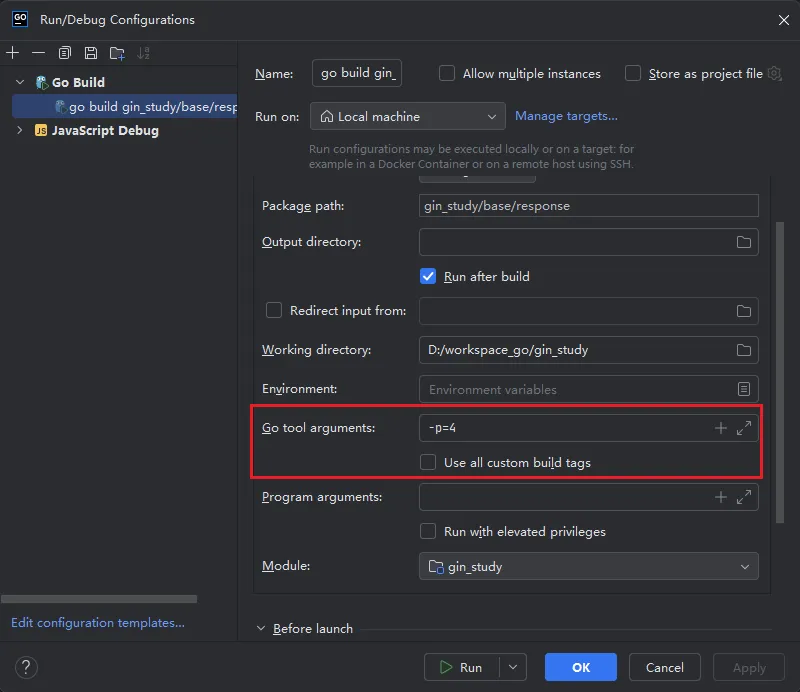The image size is (800, 692).
Task: Select go build gin_study/base/response configuration
Action: tap(150, 107)
